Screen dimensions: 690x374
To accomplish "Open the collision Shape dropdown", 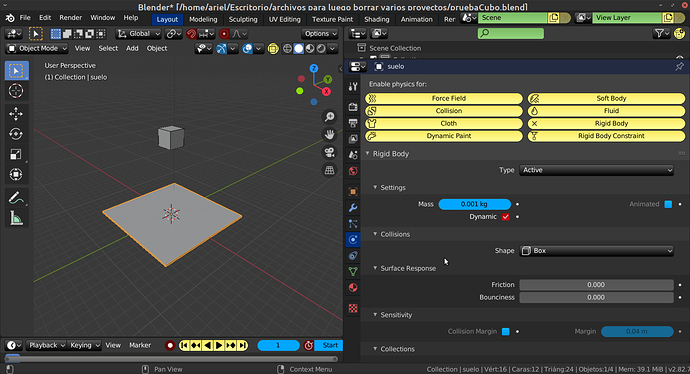I will point(596,251).
